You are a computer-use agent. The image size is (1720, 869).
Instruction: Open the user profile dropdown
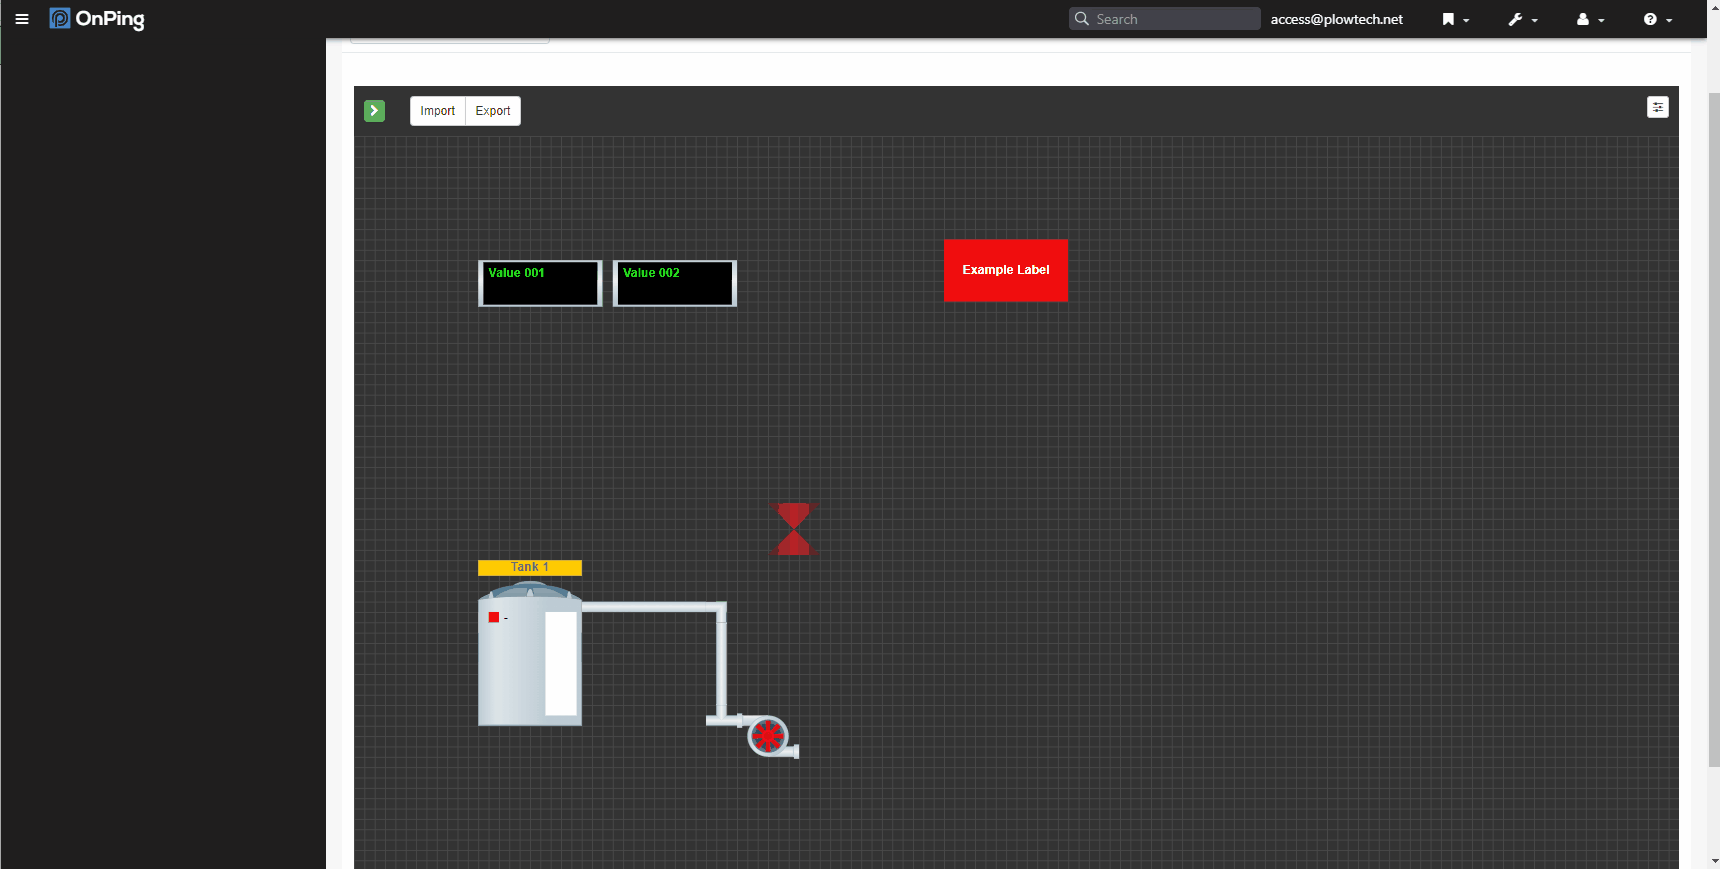pos(1589,19)
